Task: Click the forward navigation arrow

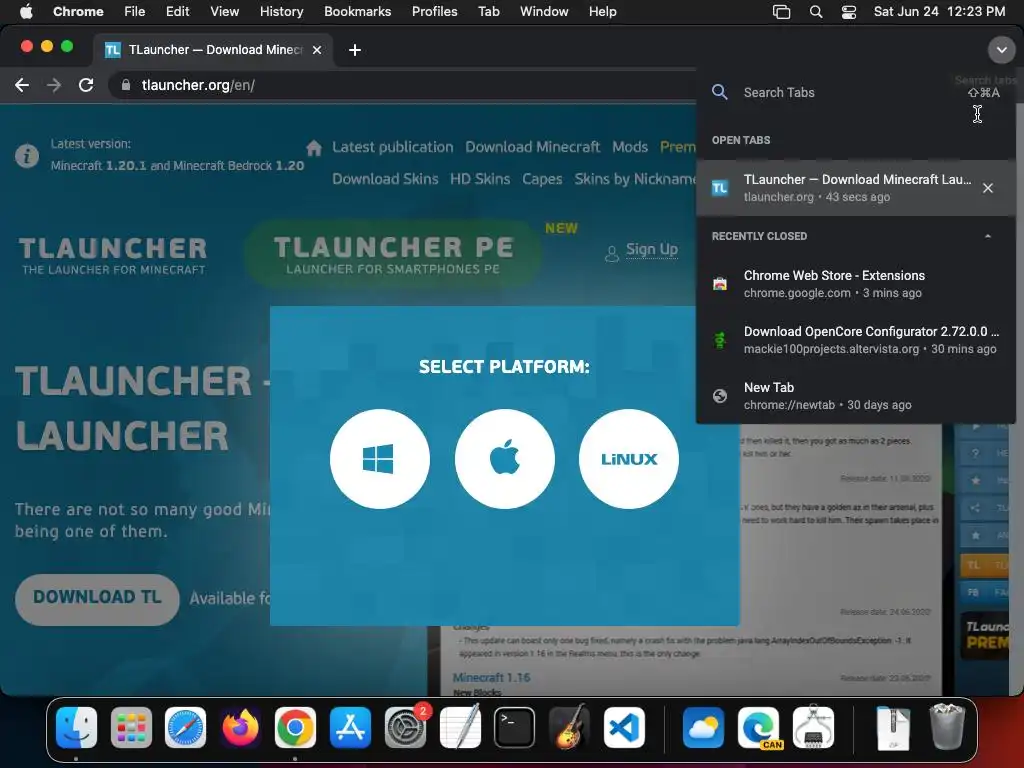Action: click(54, 85)
